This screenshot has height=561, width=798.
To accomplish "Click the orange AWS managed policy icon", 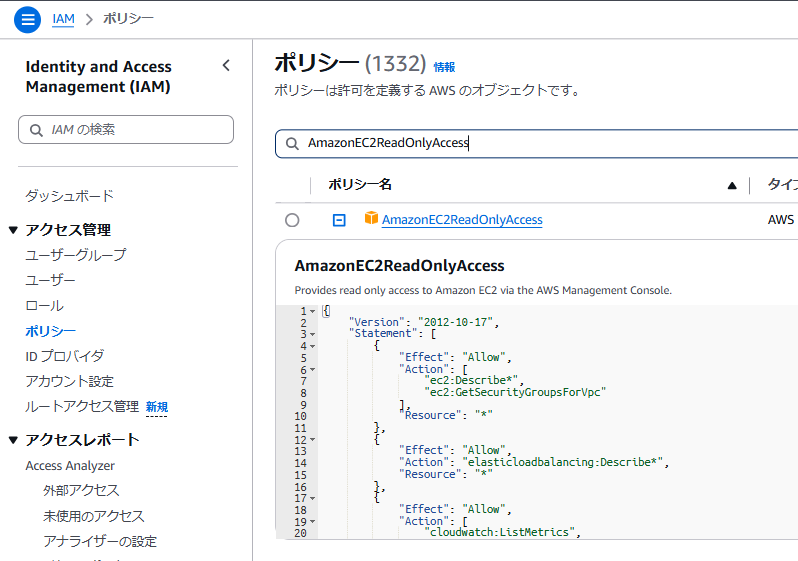I will pyautogui.click(x=372, y=218).
